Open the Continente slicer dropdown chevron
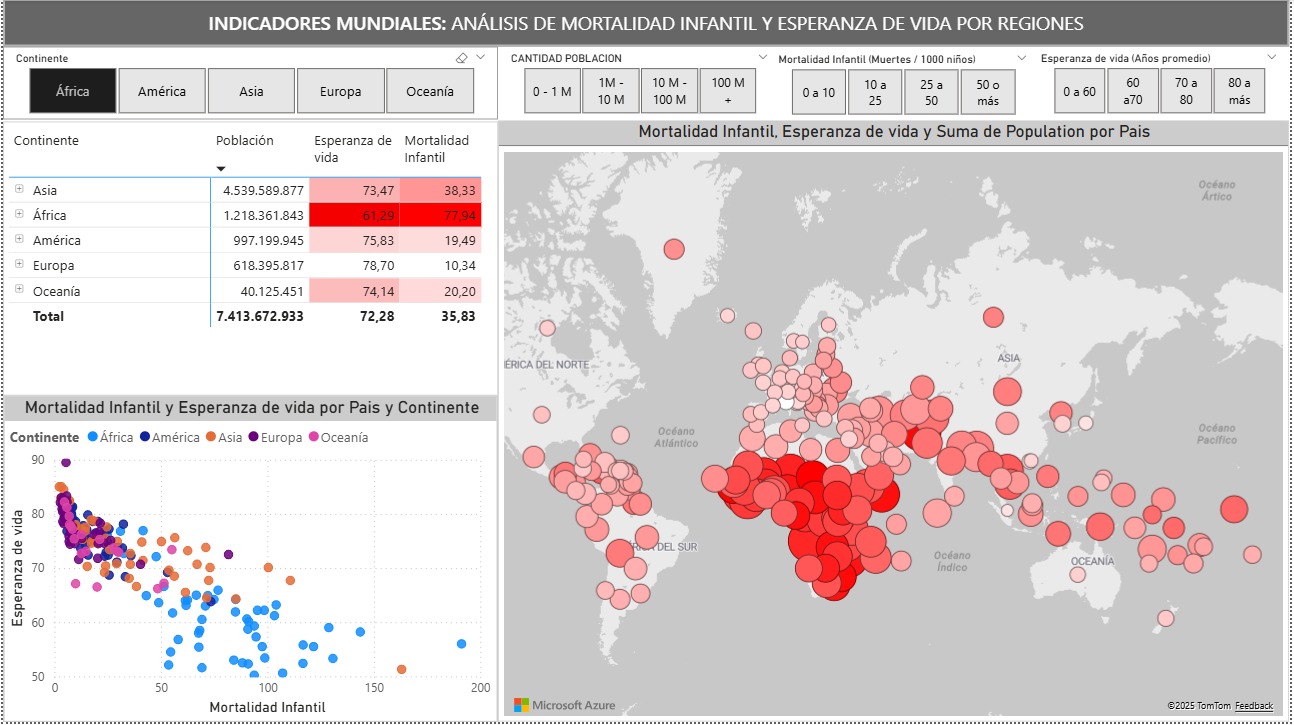The height and width of the screenshot is (725, 1294). [478, 58]
